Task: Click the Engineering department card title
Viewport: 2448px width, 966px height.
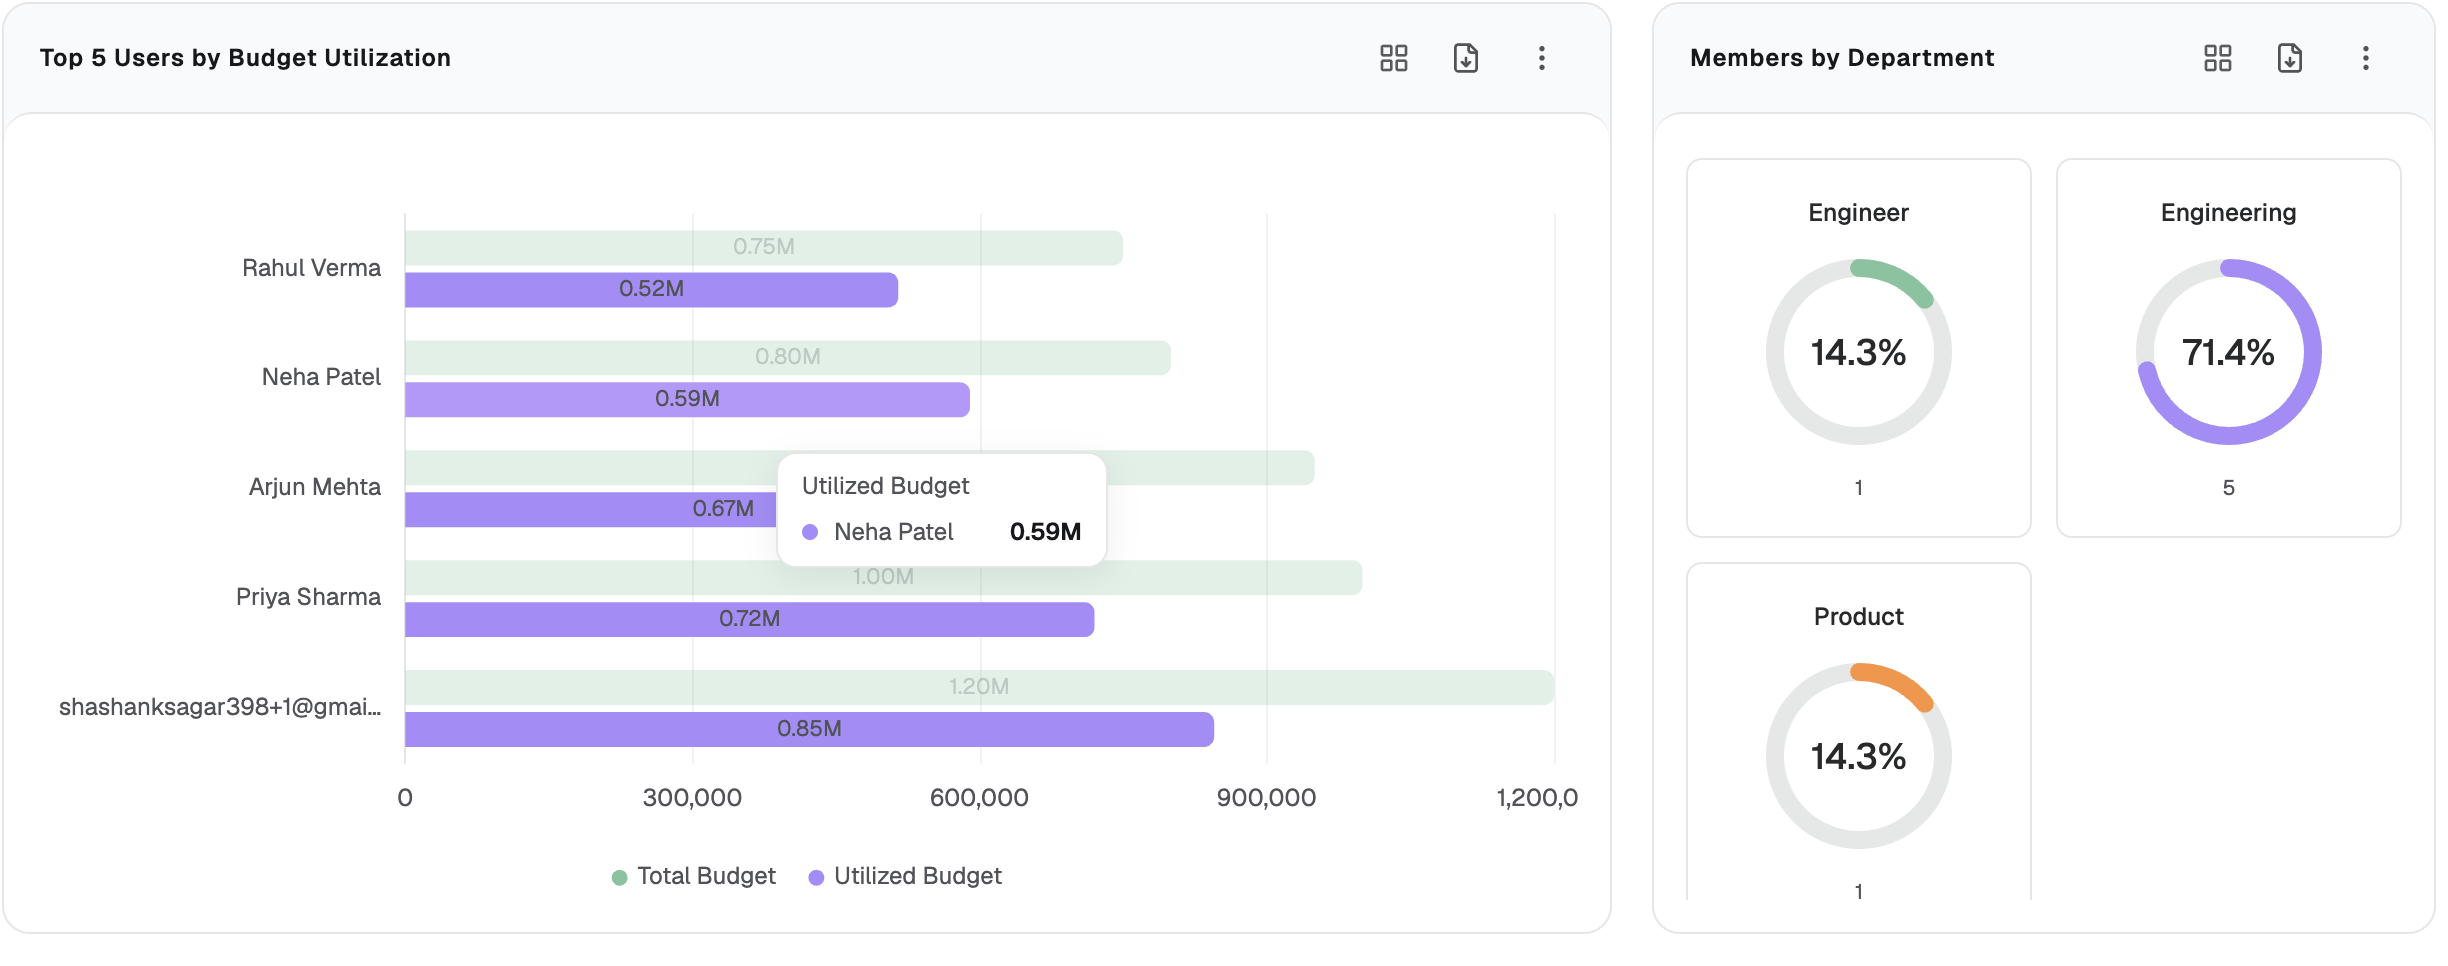Action: click(x=2228, y=213)
